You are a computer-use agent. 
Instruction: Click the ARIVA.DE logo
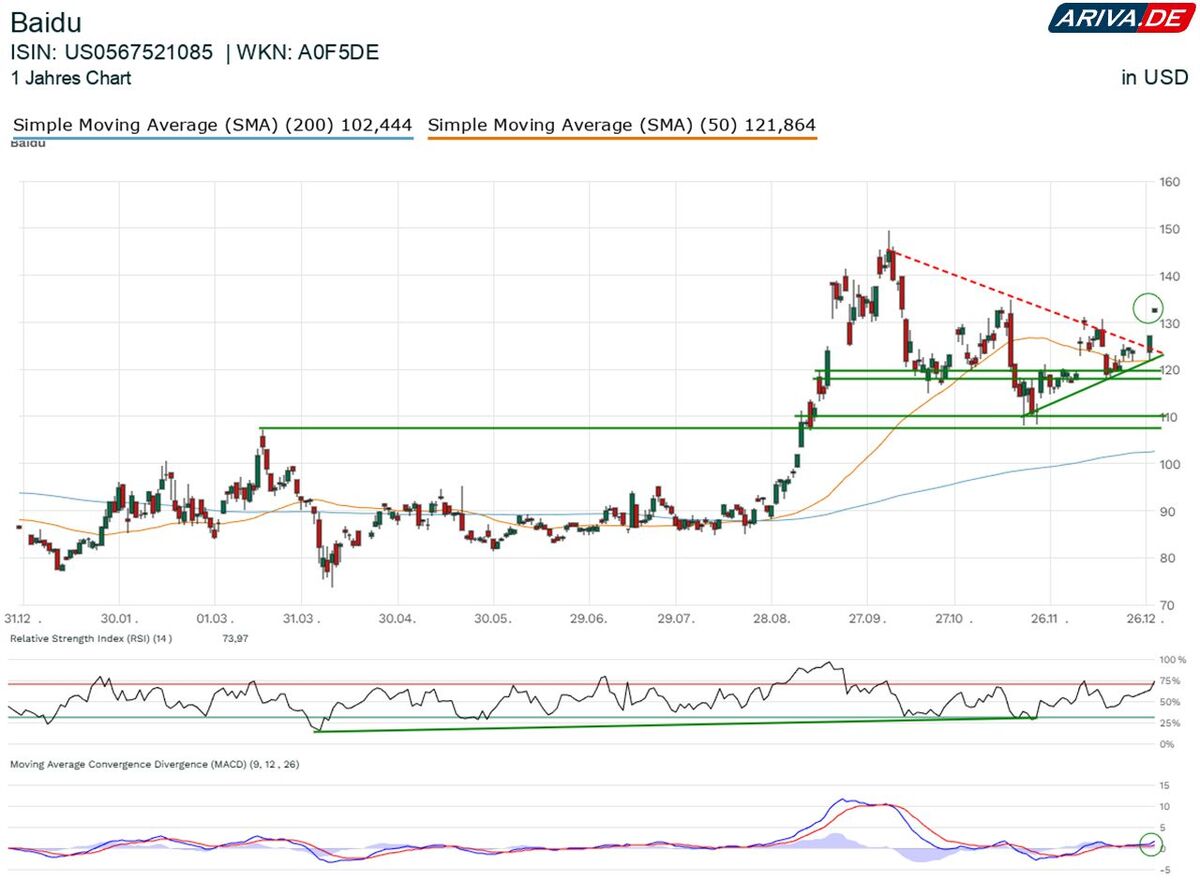(1120, 19)
